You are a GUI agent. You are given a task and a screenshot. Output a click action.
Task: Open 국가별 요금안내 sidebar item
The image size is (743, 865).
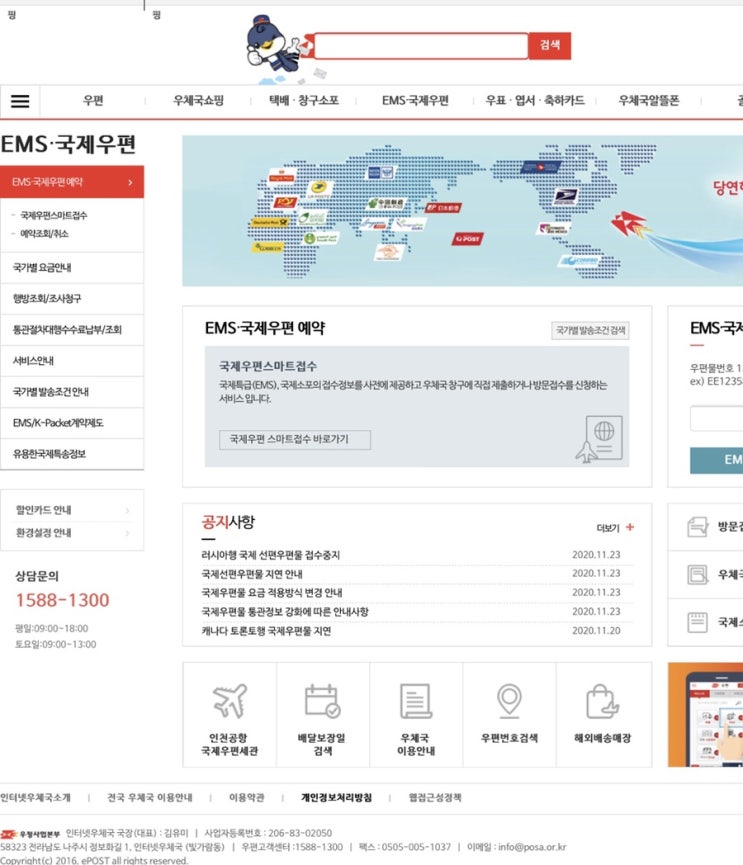(x=72, y=268)
